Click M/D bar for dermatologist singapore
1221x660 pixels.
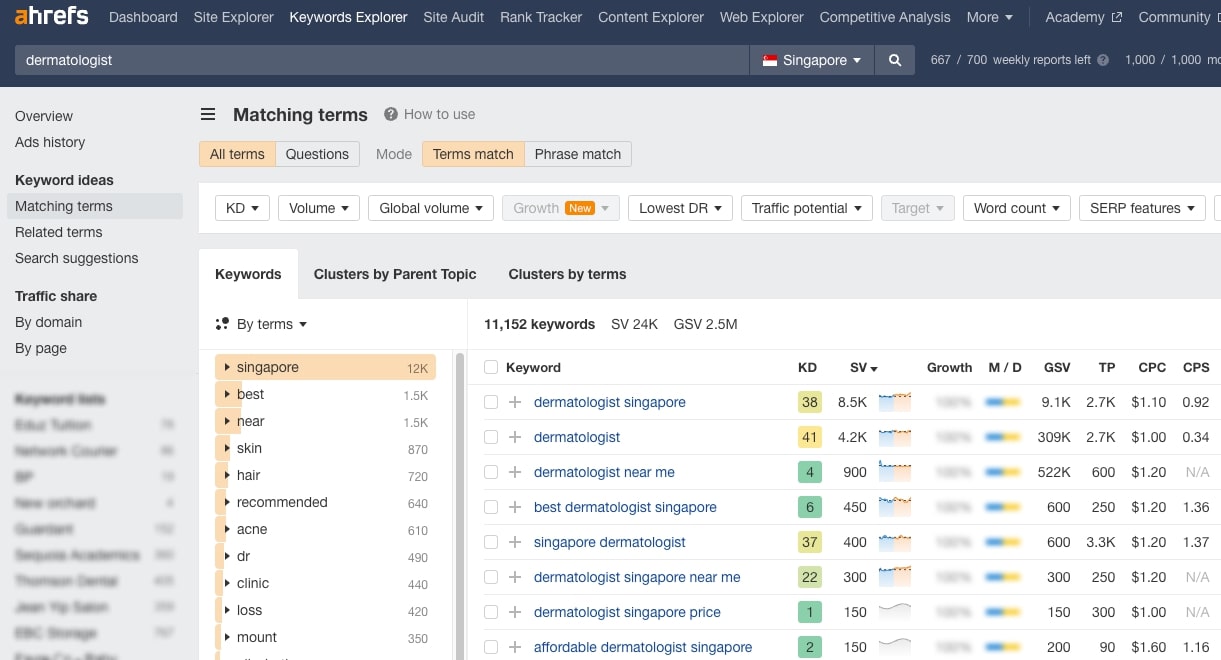pyautogui.click(x=1002, y=402)
